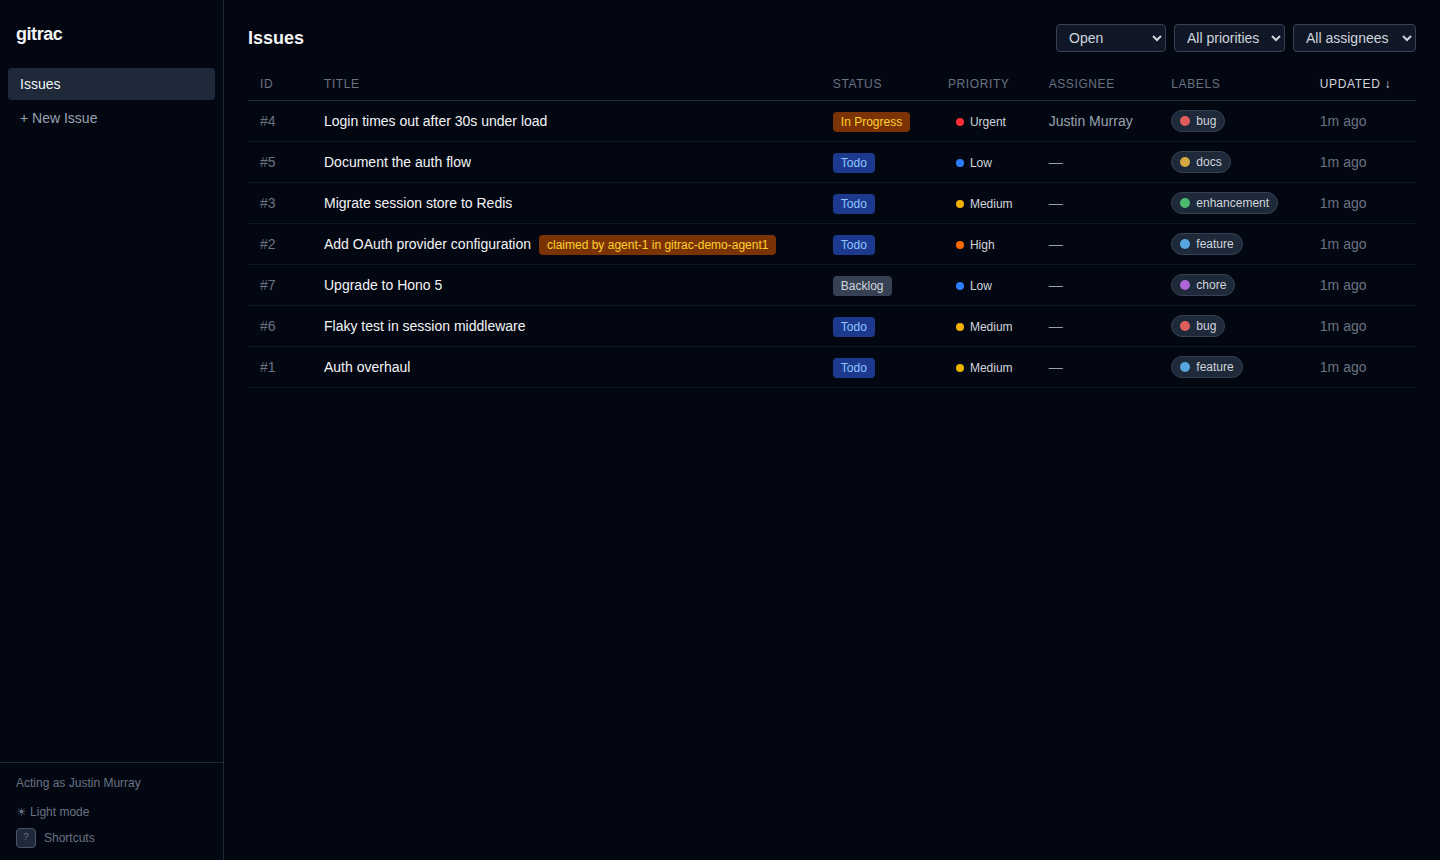Toggle Light mode
Viewport: 1440px width, 860px height.
point(53,812)
